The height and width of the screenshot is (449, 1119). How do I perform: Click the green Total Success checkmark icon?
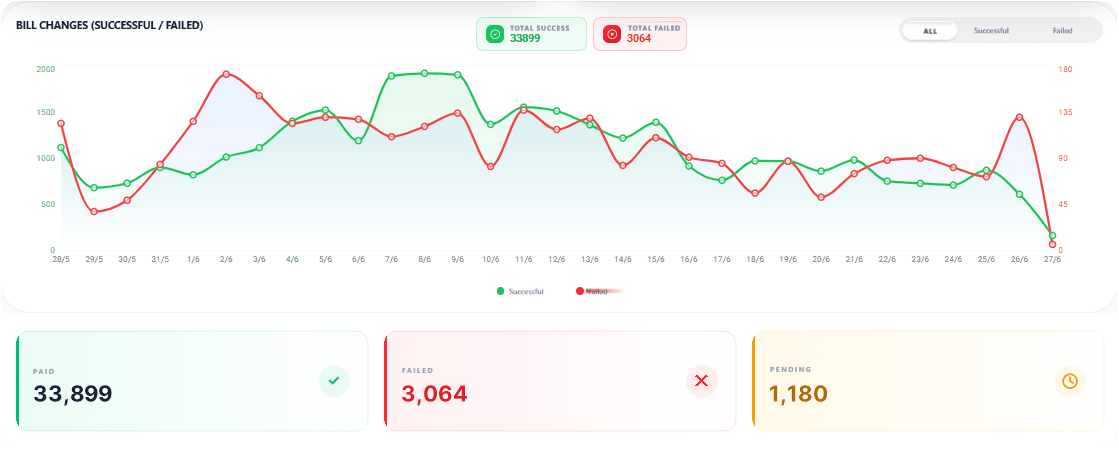495,34
